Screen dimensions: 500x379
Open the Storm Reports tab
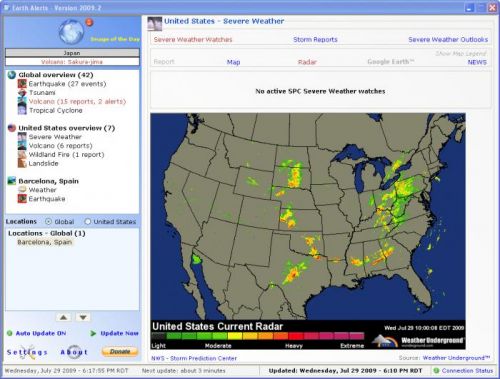pos(315,40)
